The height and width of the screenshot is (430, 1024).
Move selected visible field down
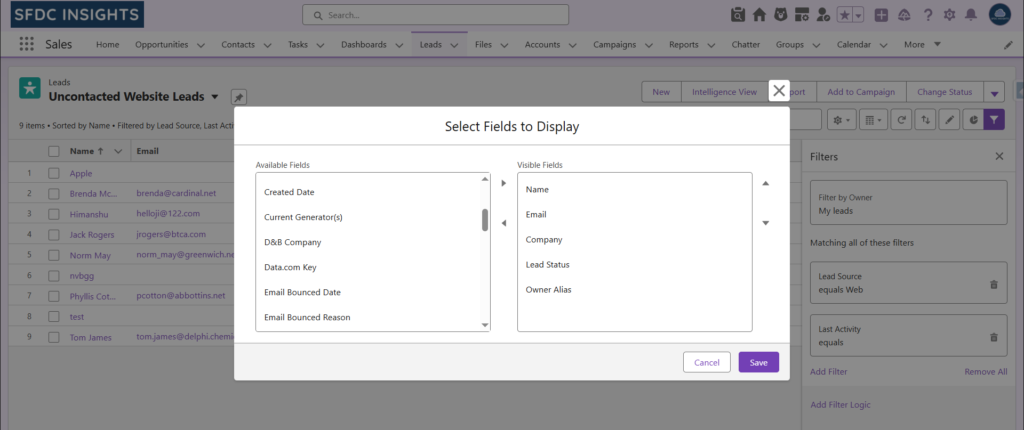click(x=766, y=223)
